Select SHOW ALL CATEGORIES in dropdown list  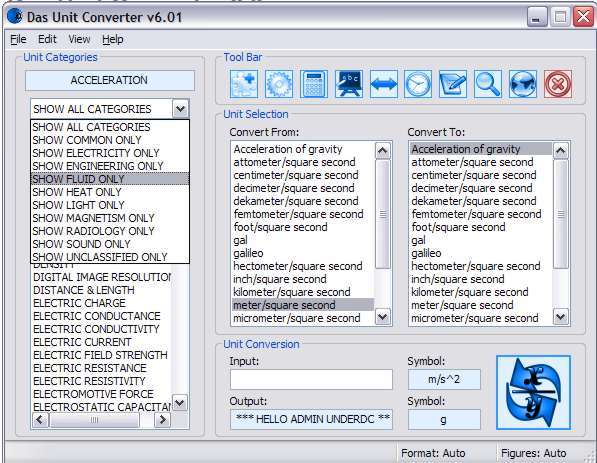coord(110,127)
